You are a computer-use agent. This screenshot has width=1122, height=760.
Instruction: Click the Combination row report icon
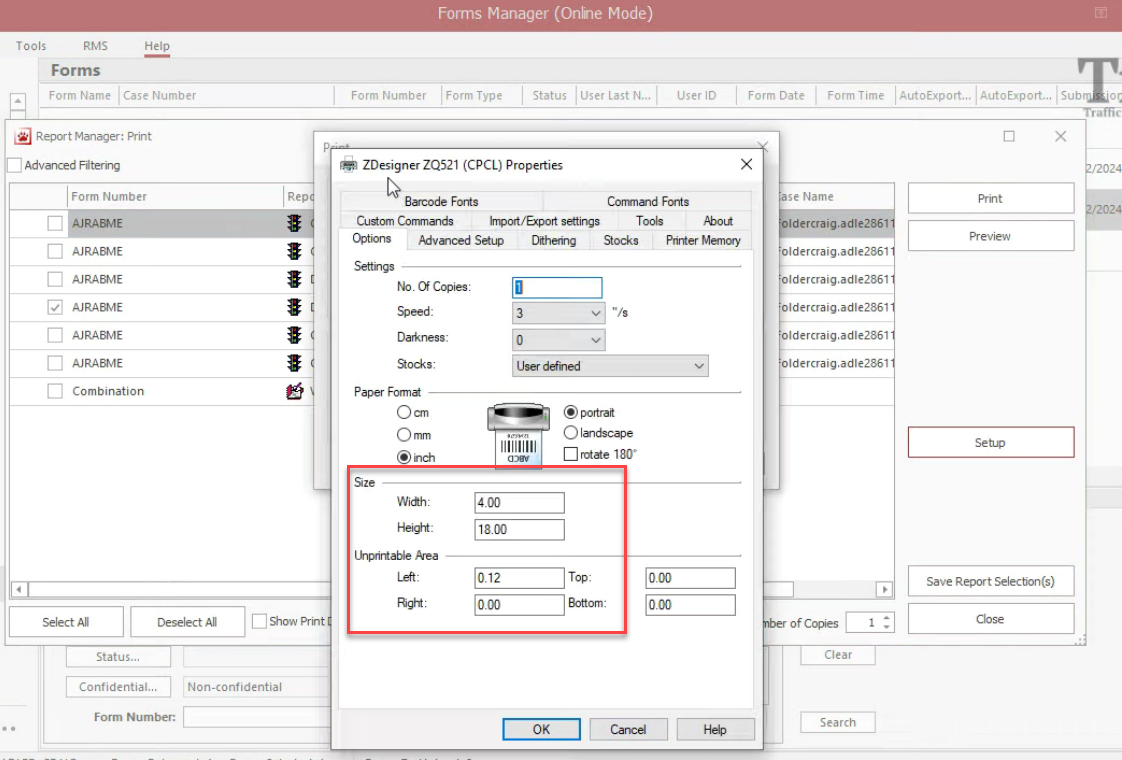(294, 391)
